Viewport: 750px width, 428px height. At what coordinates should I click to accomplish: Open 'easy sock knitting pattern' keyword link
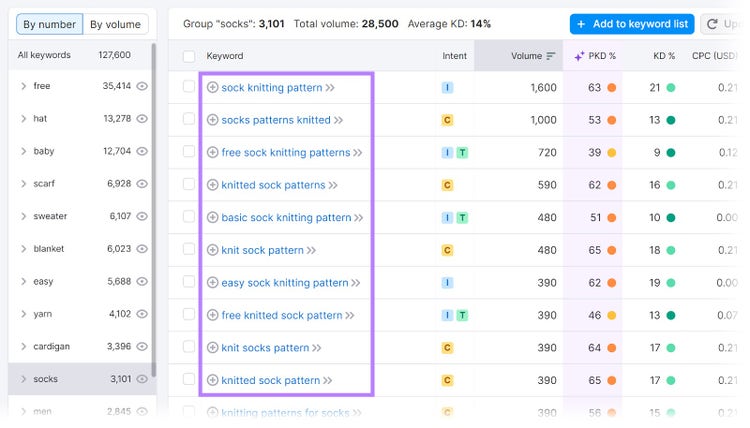285,283
